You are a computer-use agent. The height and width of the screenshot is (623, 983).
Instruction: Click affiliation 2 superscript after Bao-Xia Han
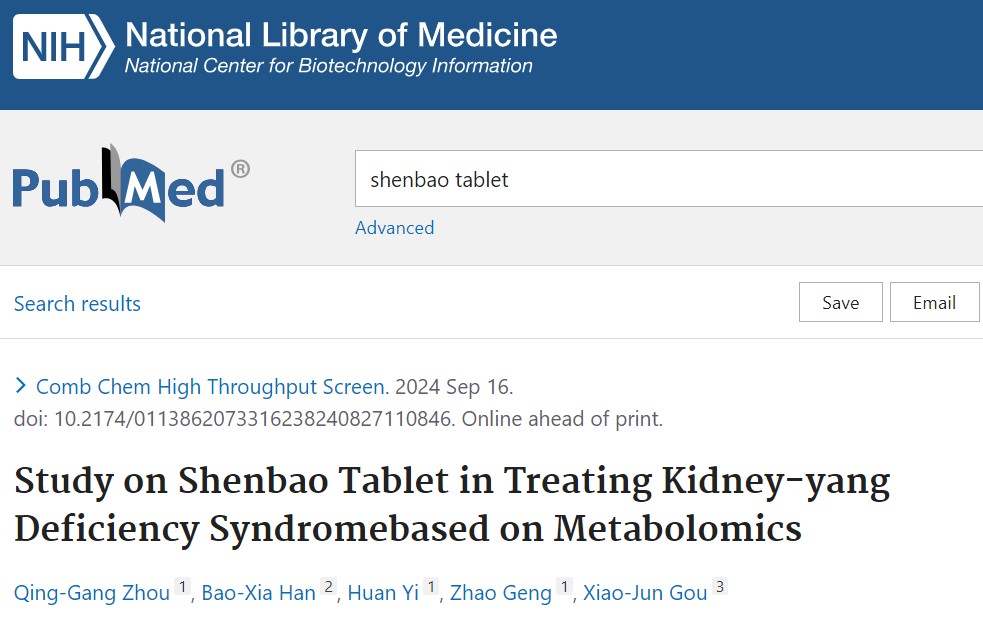pyautogui.click(x=328, y=588)
